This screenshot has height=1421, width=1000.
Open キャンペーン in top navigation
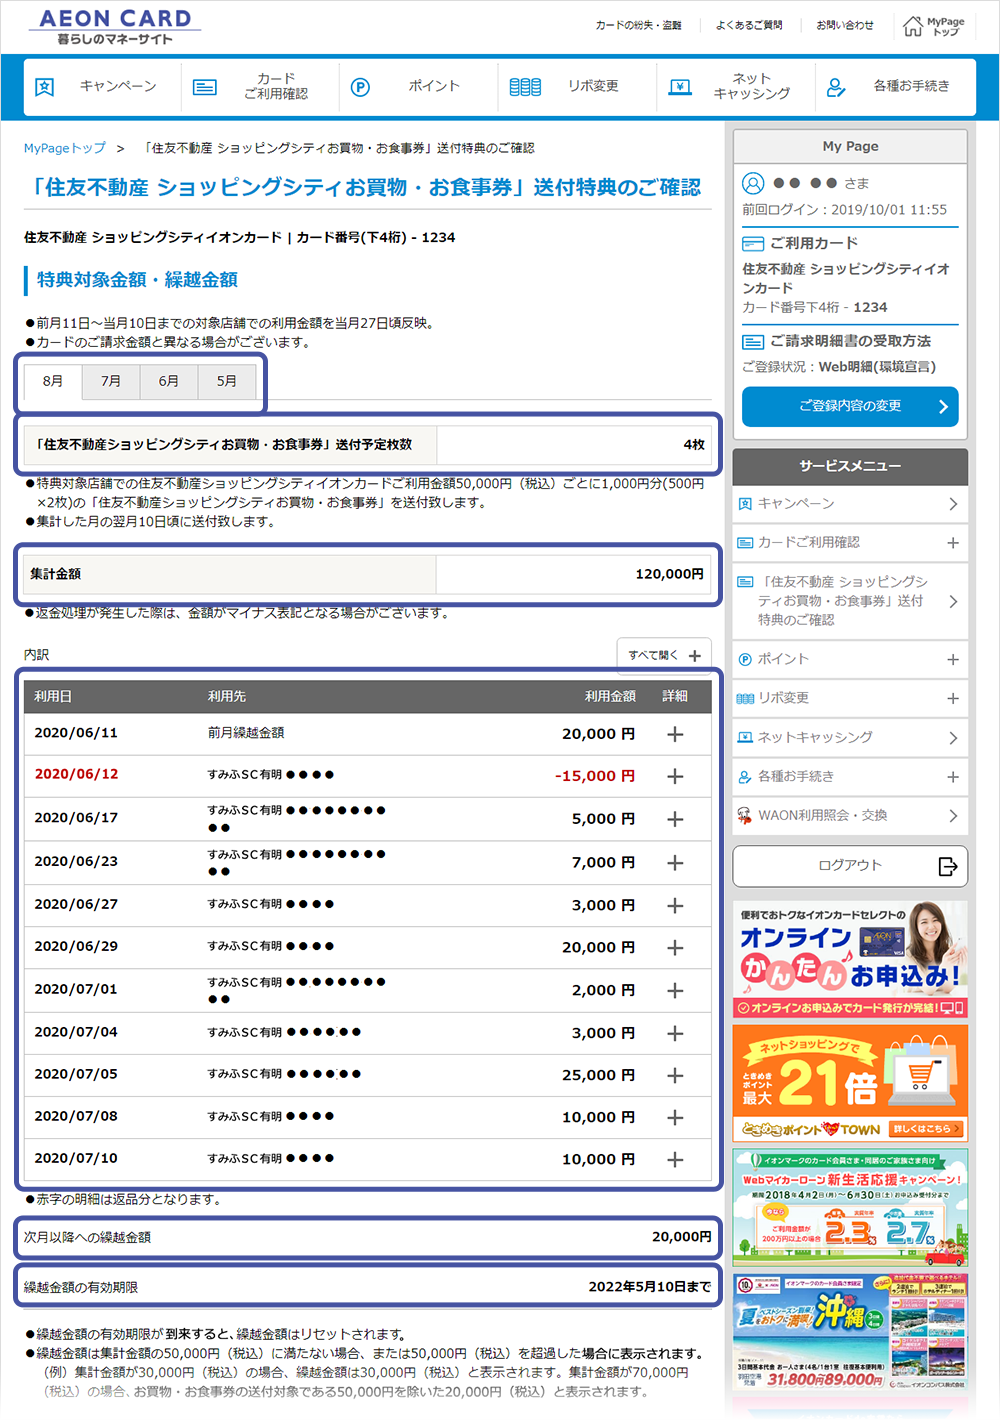point(102,87)
